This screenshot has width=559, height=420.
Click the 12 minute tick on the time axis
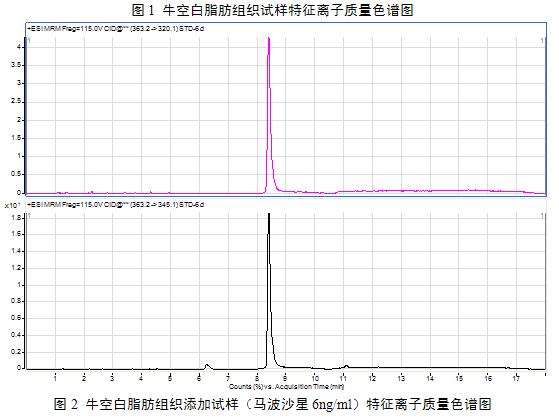(372, 378)
